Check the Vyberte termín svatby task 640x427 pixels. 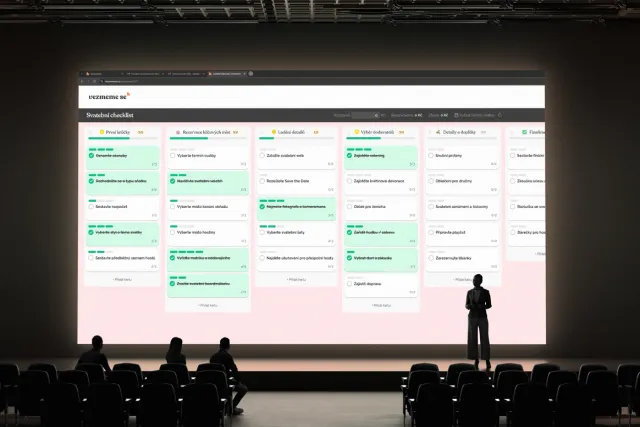click(x=173, y=155)
